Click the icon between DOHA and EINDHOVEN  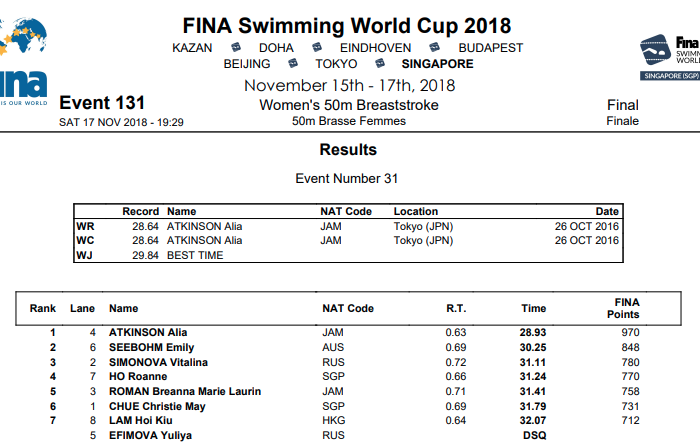click(x=316, y=47)
